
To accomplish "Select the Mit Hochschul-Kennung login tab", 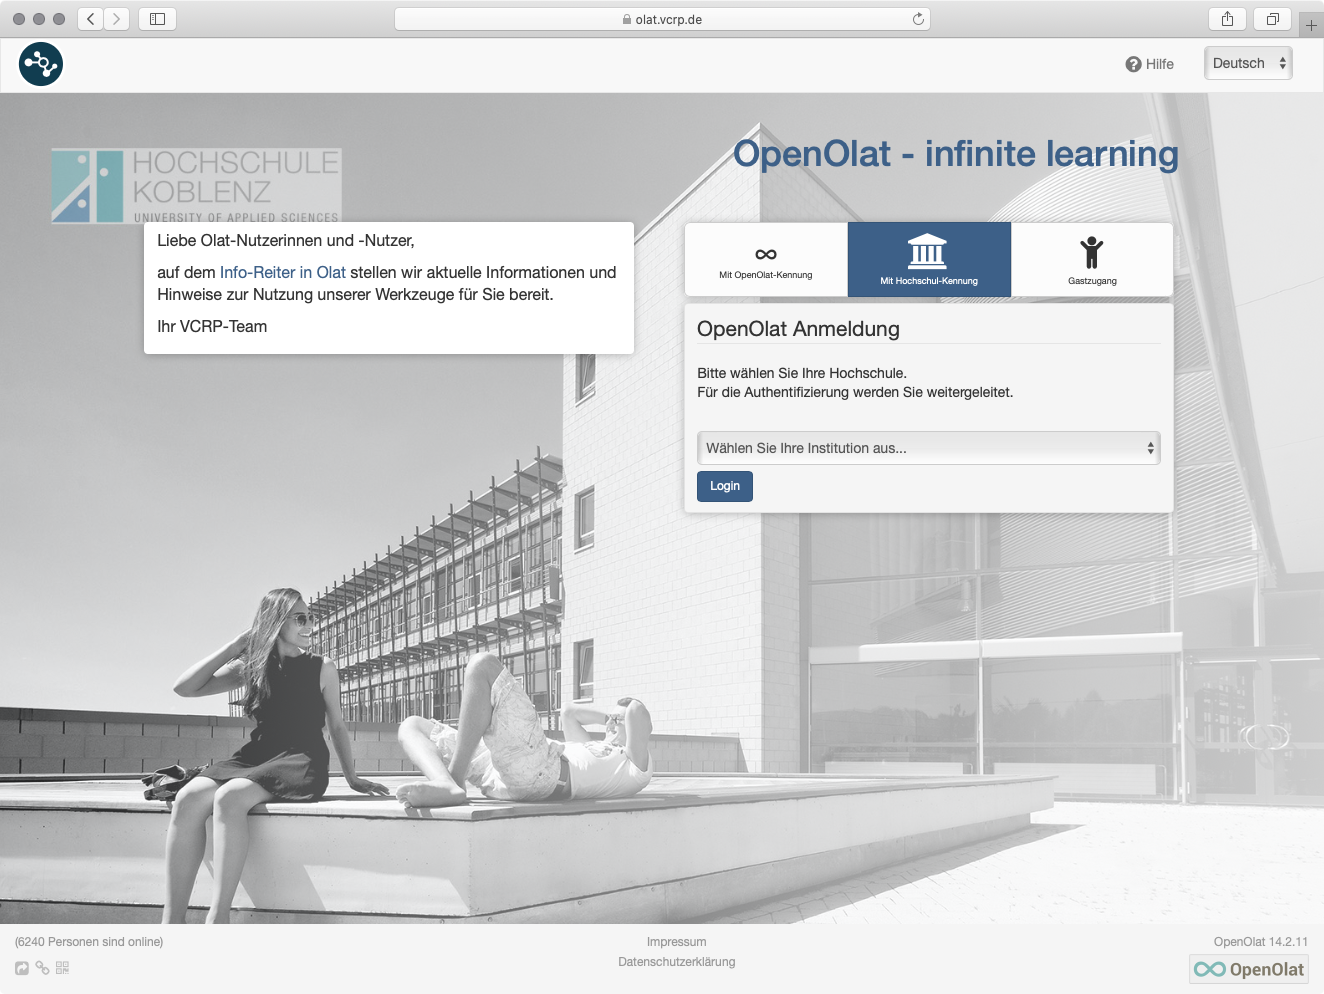I will (x=929, y=259).
